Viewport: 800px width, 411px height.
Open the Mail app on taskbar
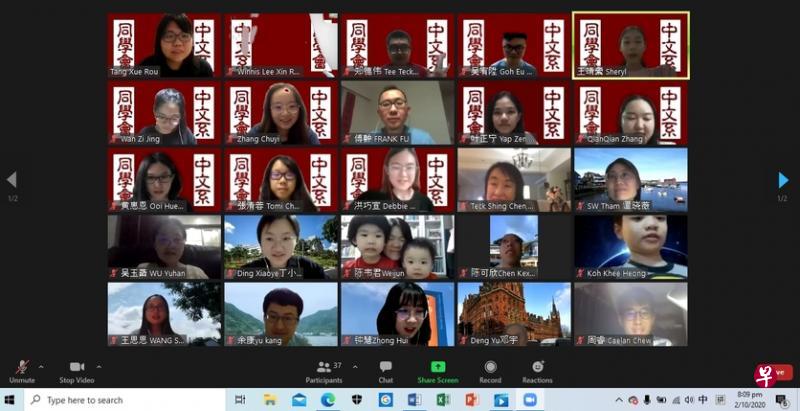299,400
